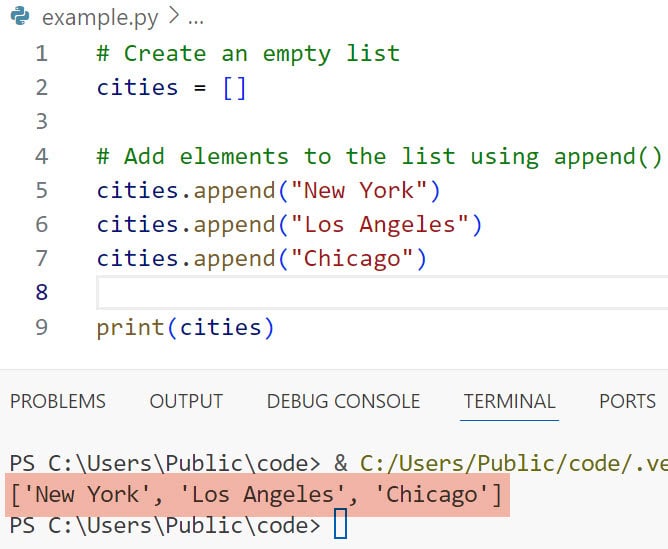Open the DEBUG CONSOLE tab
The height and width of the screenshot is (549, 668).
[343, 401]
